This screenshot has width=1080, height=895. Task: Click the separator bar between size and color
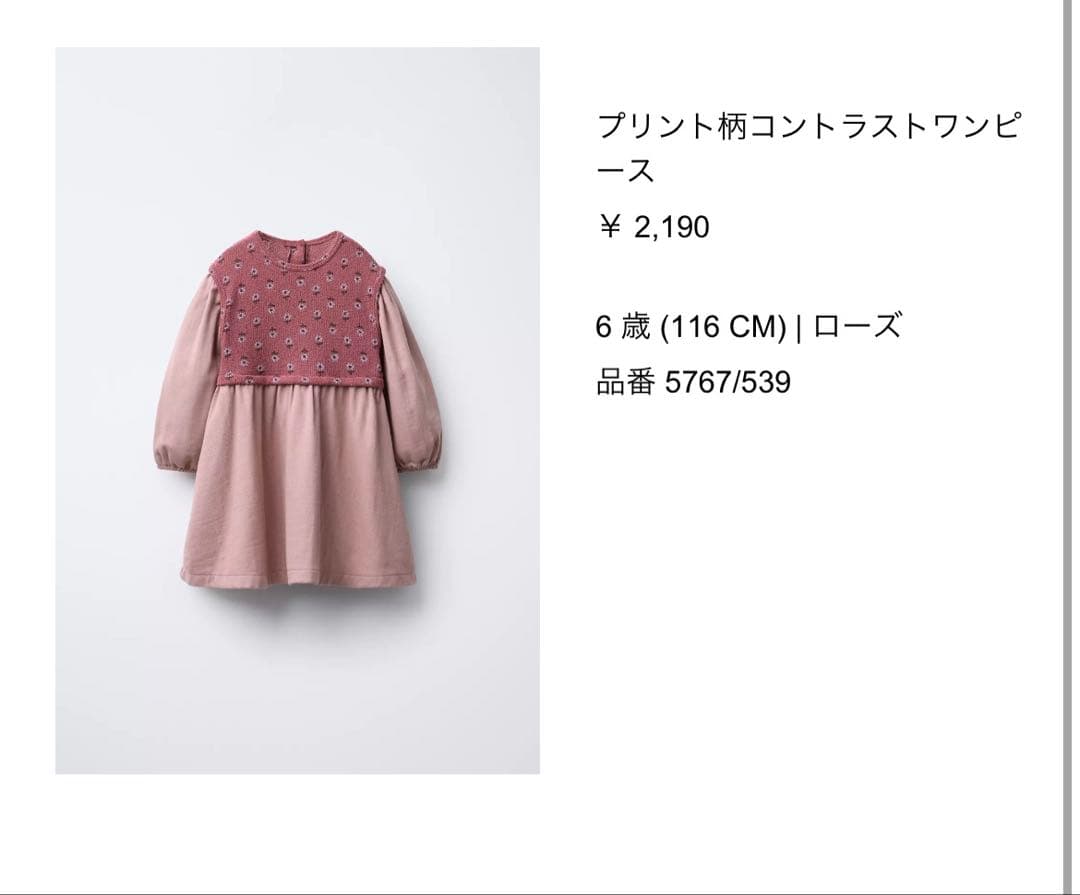(799, 327)
